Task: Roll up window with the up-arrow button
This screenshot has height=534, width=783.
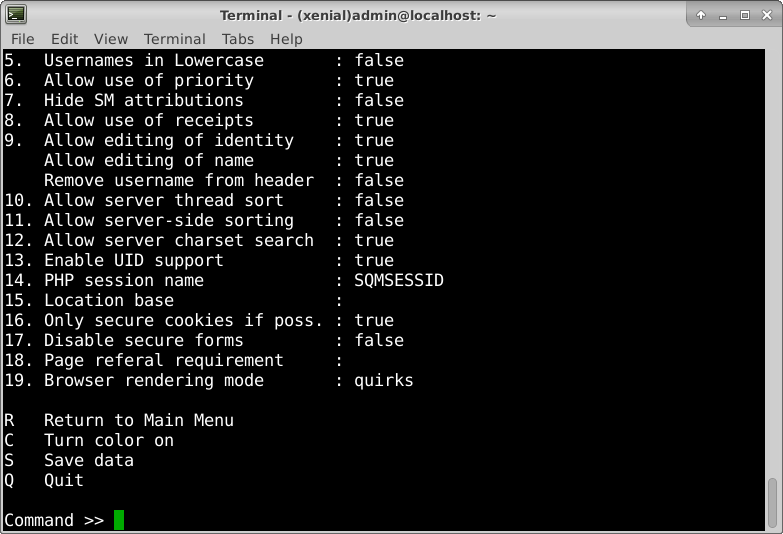Action: click(x=701, y=15)
